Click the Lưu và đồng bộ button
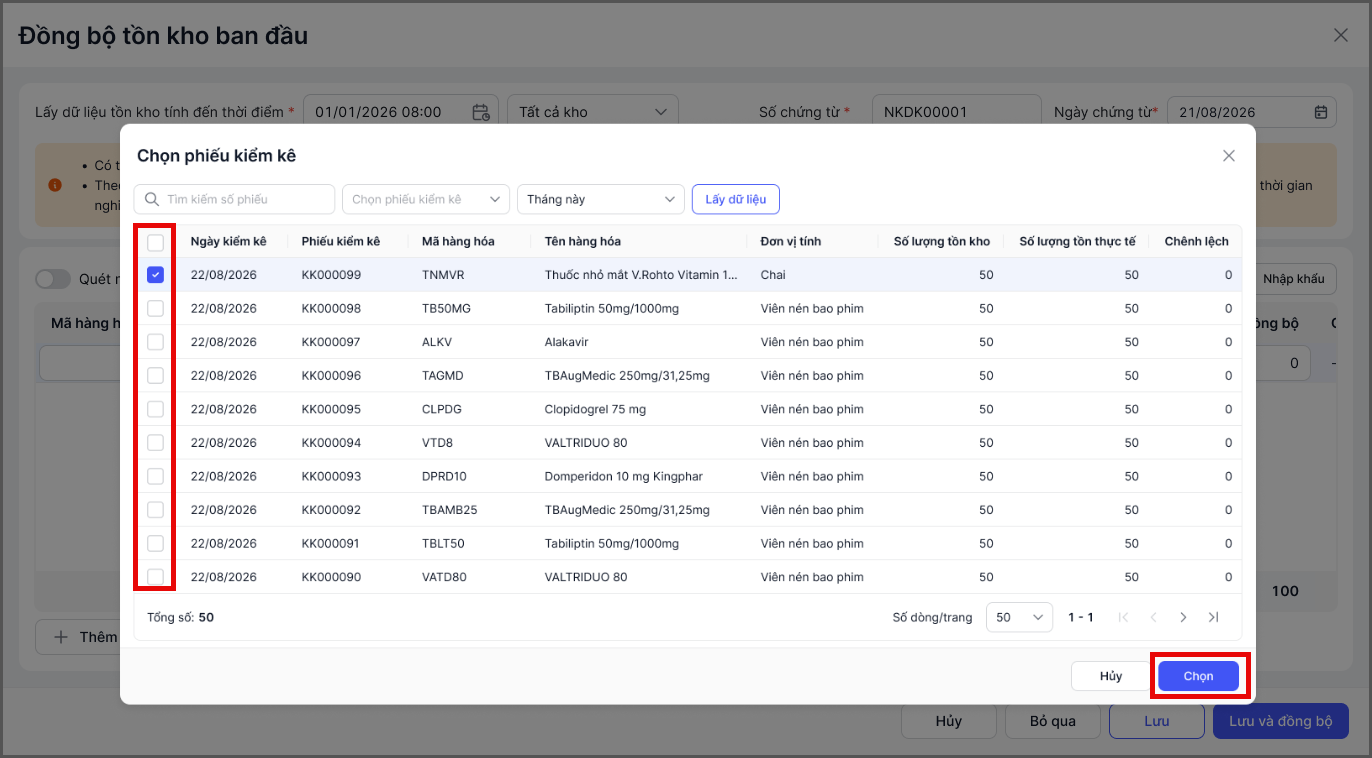 click(1281, 721)
